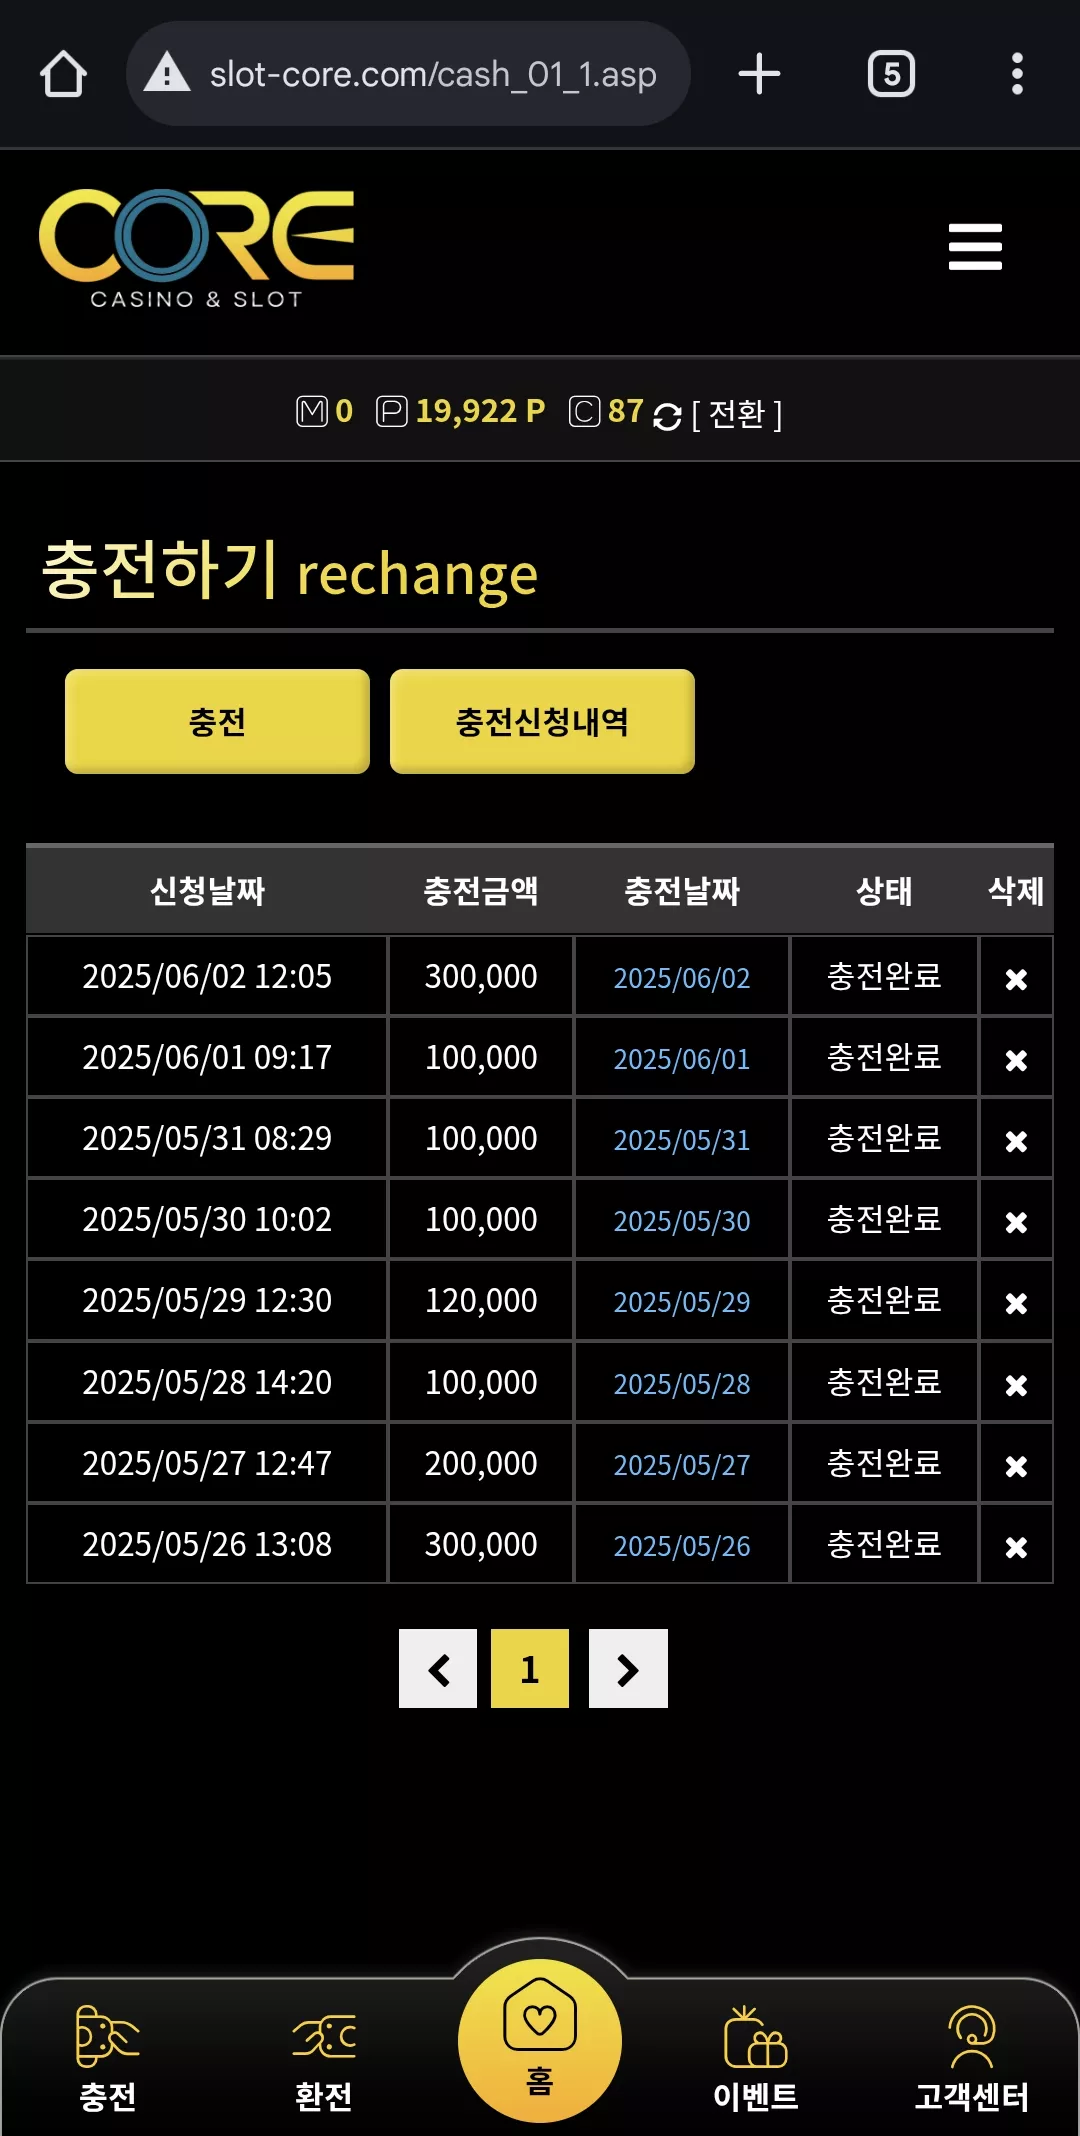Screen dimensions: 1080x2136
Task: Delete the 2025/06/02 12:05 recharge row
Action: coord(1016,979)
